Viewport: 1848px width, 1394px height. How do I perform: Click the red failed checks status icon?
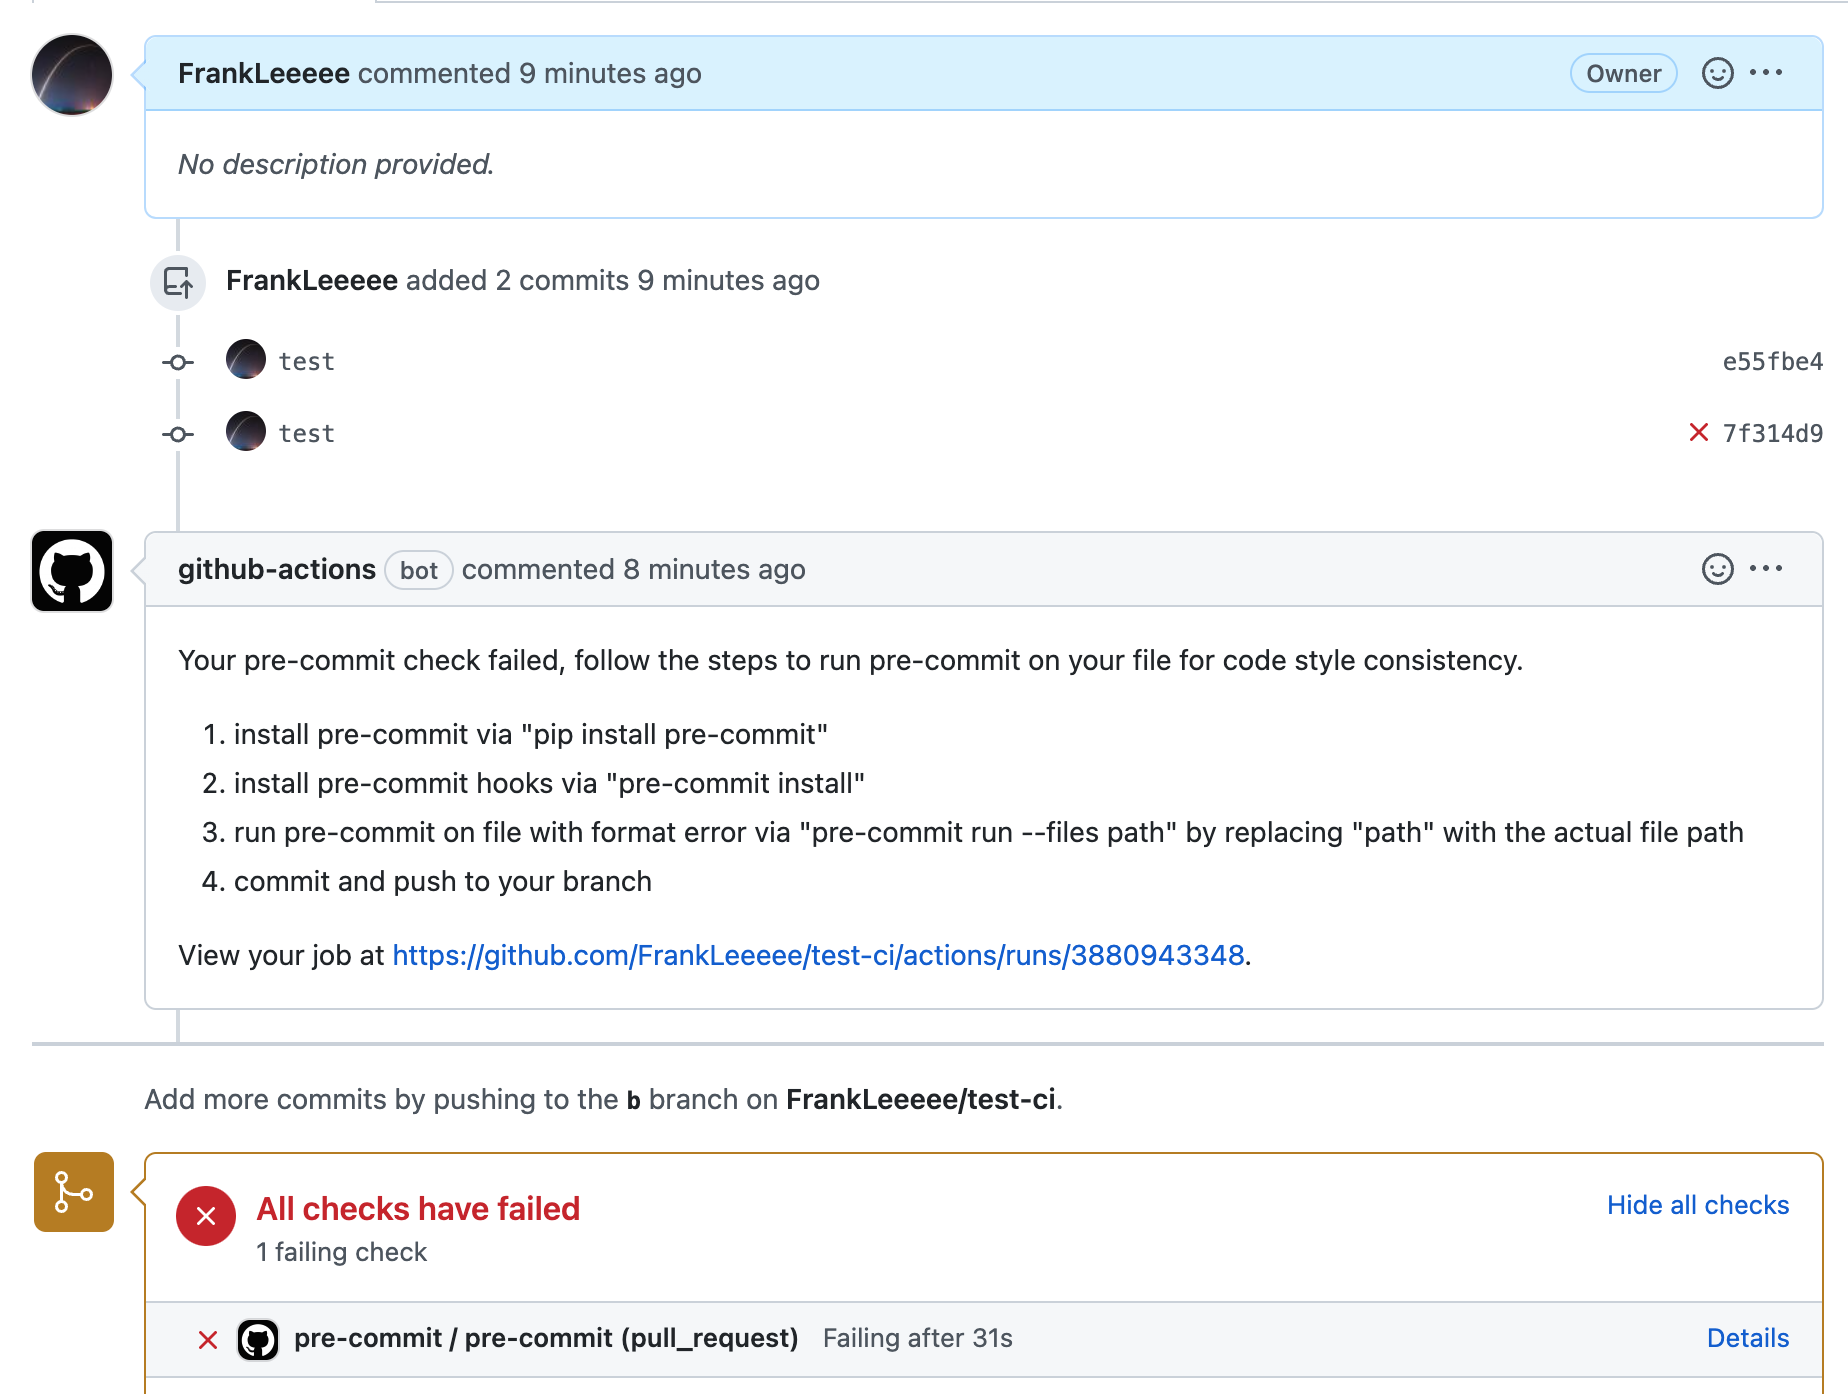click(x=206, y=1216)
